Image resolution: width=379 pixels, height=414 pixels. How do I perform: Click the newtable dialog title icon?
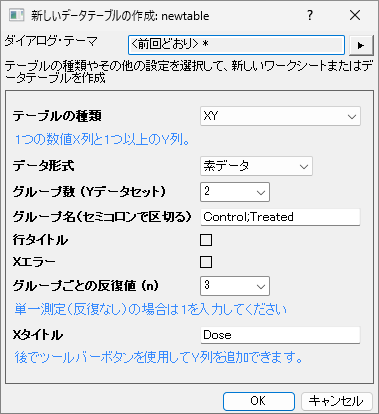[x=16, y=15]
